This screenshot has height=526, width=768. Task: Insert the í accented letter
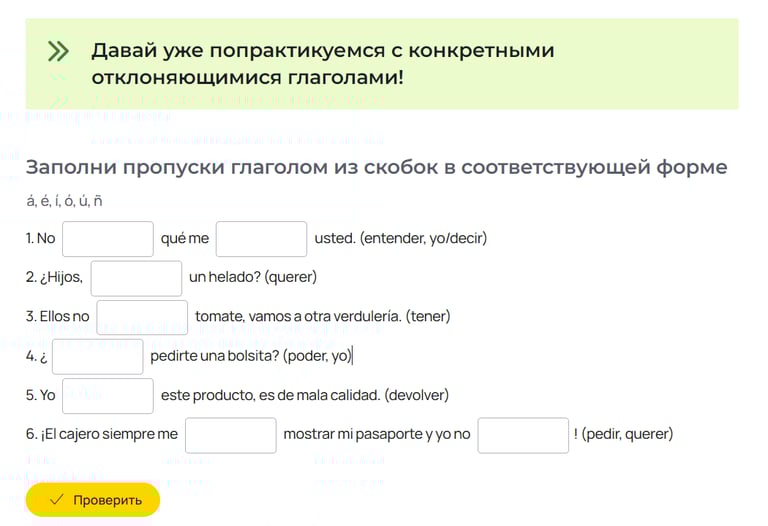point(59,201)
